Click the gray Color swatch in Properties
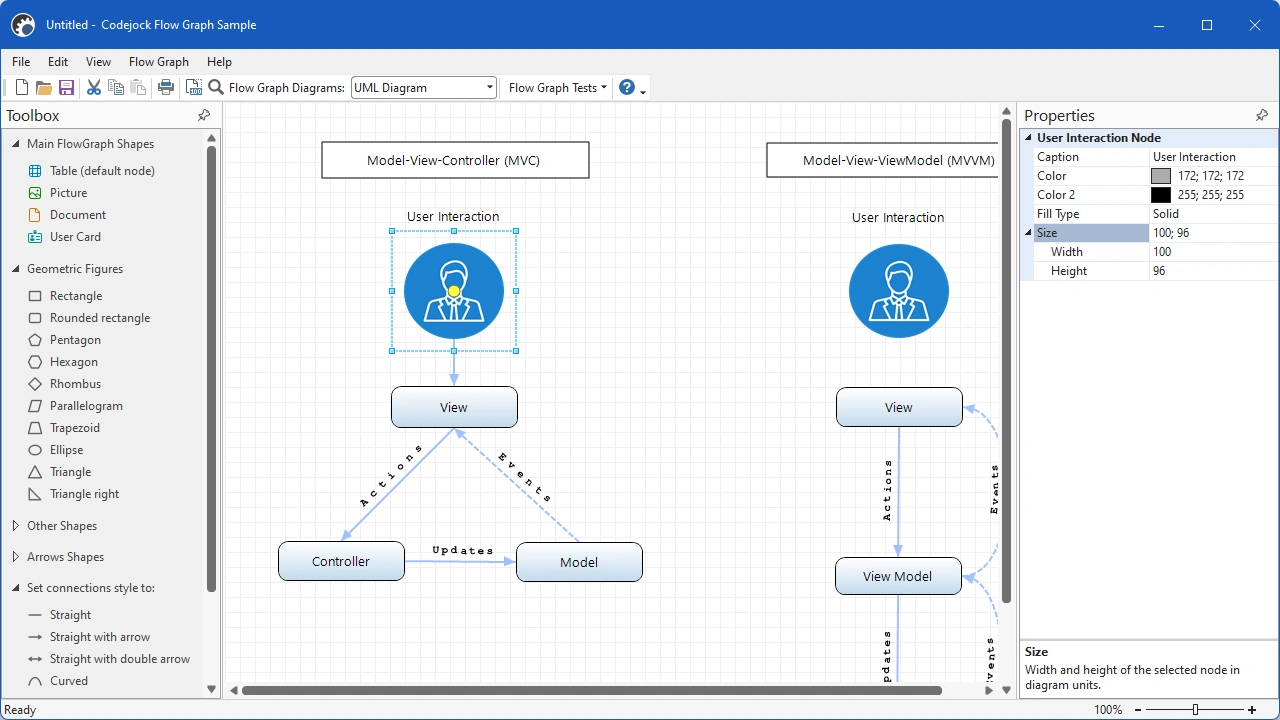This screenshot has width=1280, height=720. (1160, 176)
